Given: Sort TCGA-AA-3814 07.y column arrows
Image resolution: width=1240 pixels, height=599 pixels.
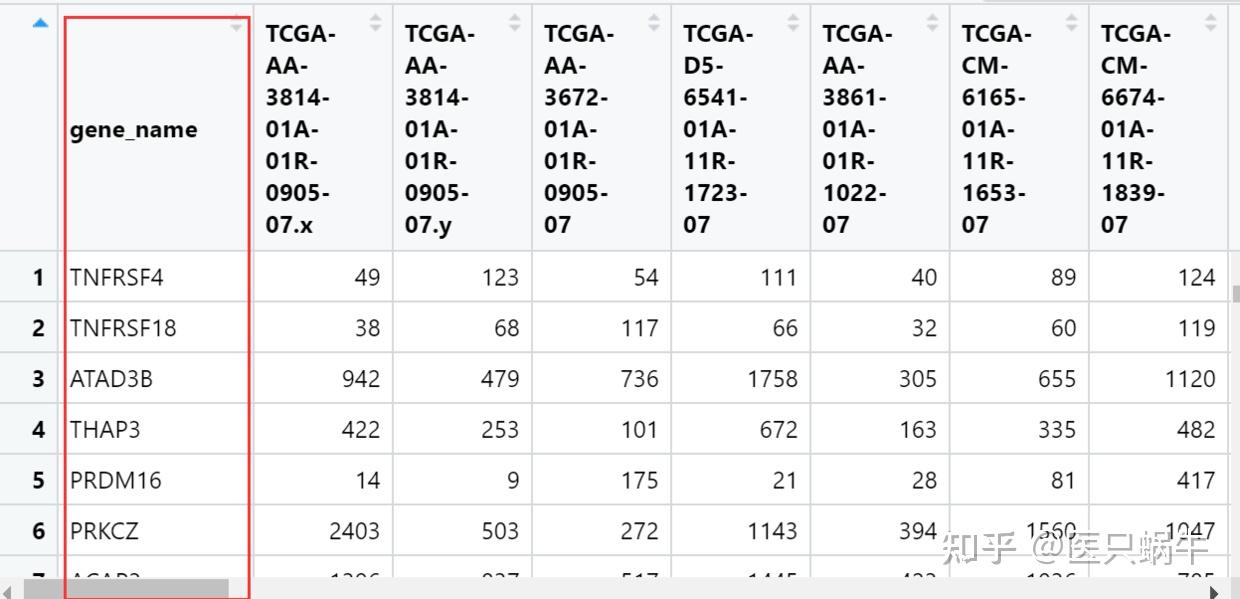Looking at the screenshot, I should click(515, 23).
